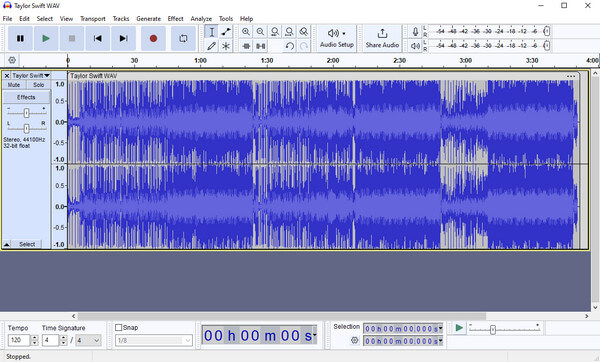Toggle the Loop playback button
This screenshot has width=600, height=362.
pyautogui.click(x=183, y=38)
